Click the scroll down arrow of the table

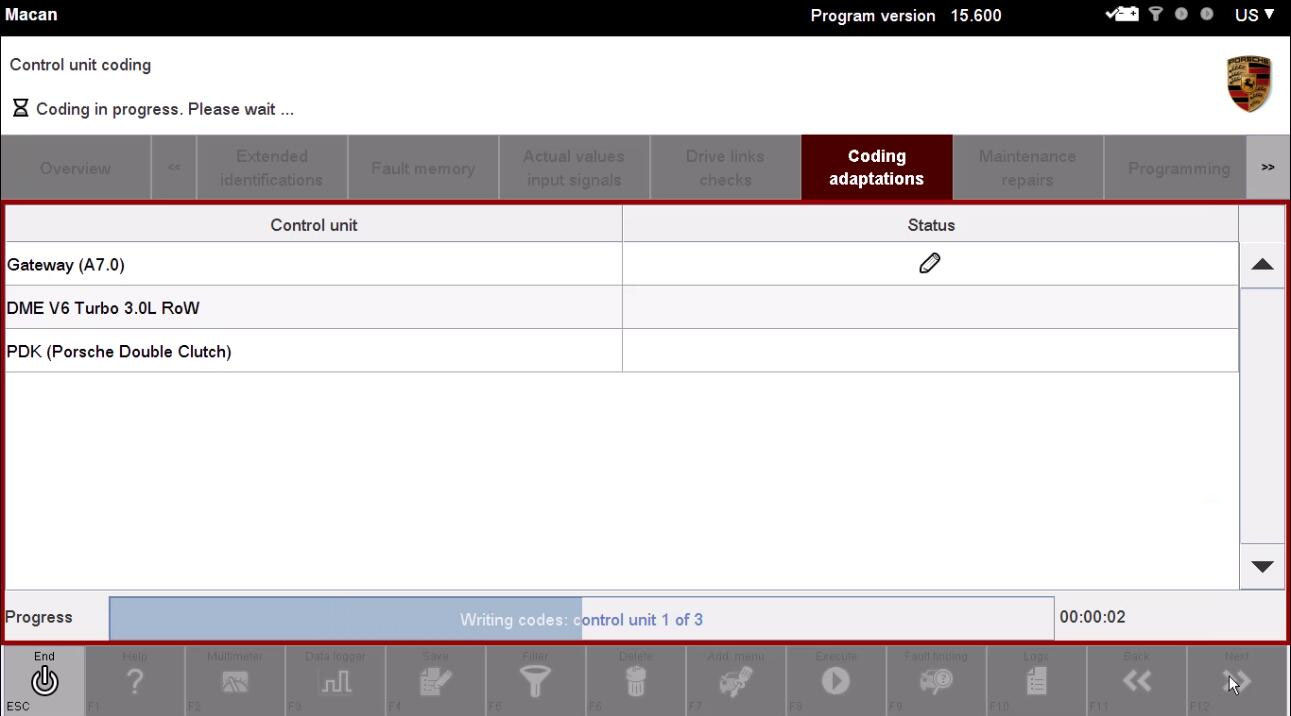click(x=1262, y=566)
